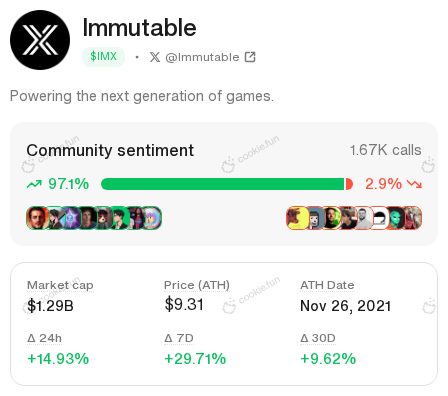Click the Δ 24h change label

pos(44,338)
